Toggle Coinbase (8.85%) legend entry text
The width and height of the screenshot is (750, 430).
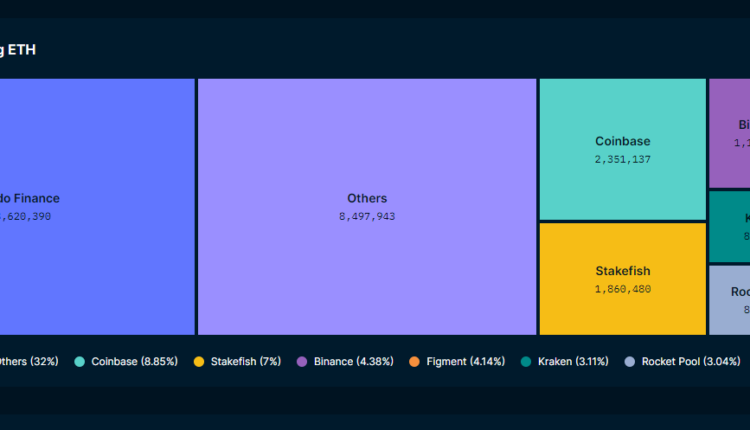134,361
